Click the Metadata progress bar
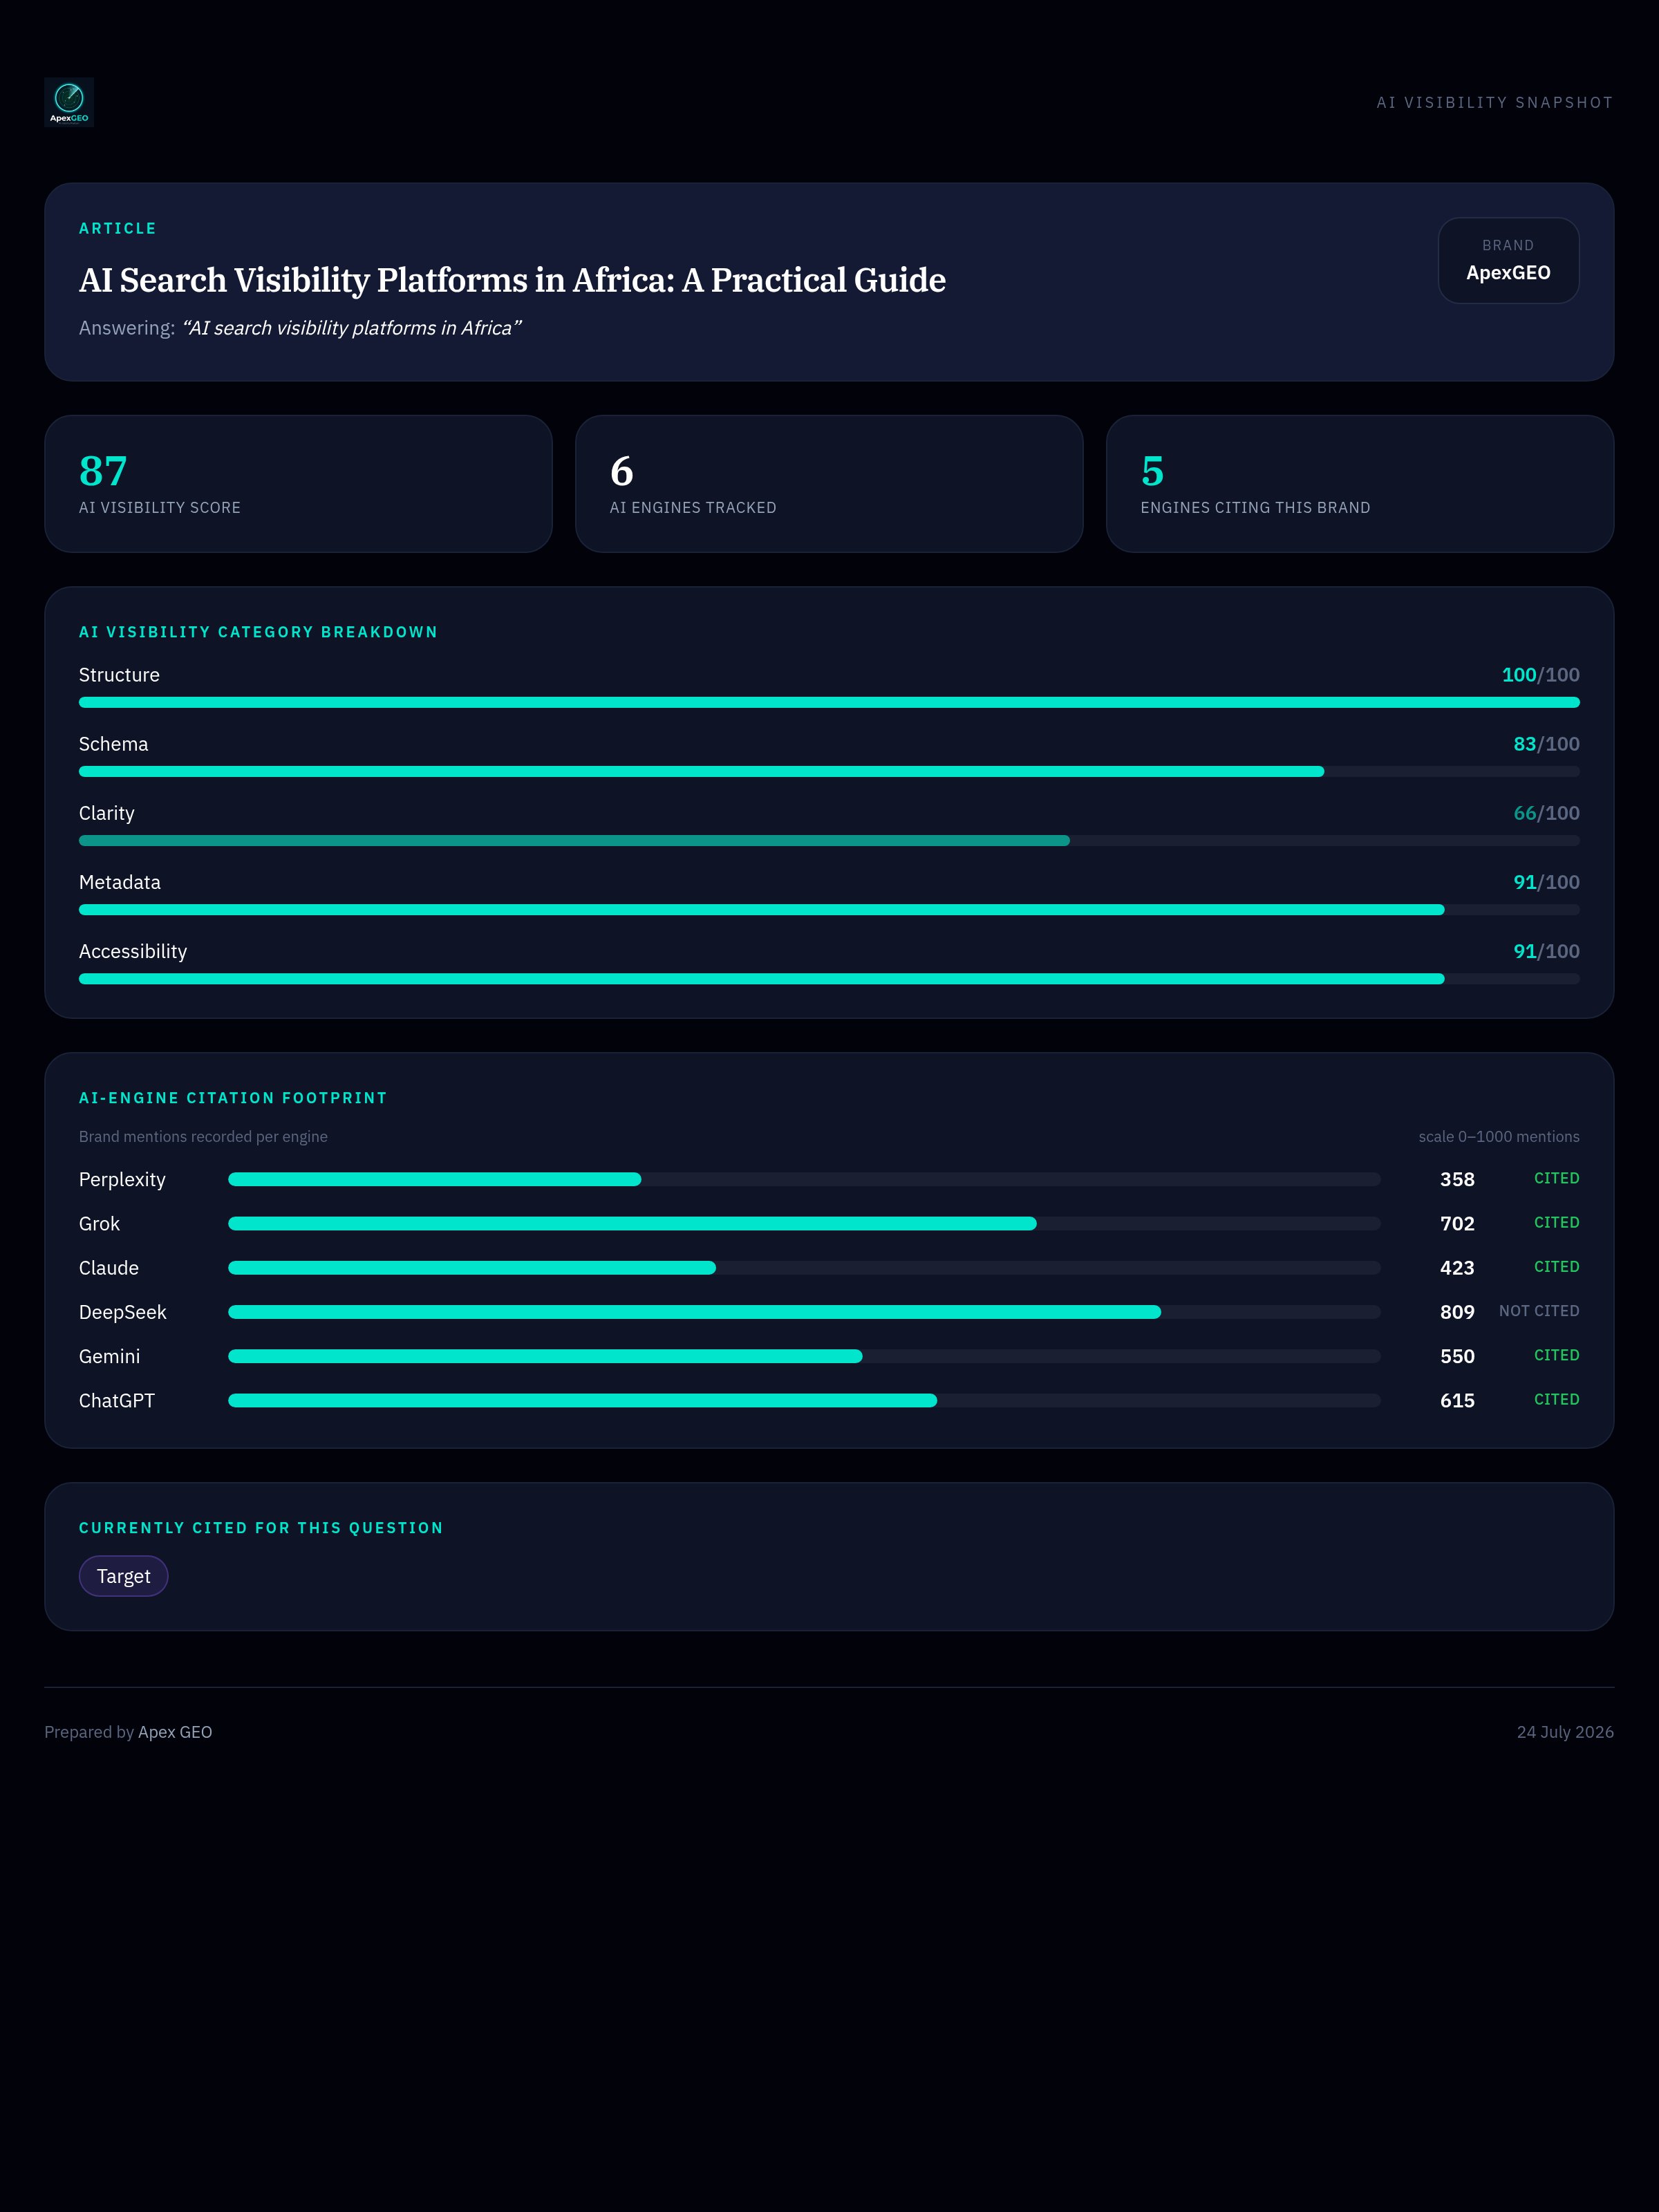1659x2212 pixels. (x=829, y=909)
